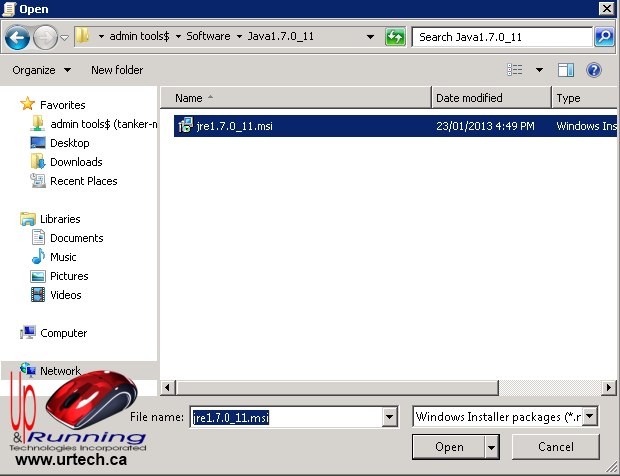Select Downloads under Favorites
The image size is (620, 476).
tap(76, 162)
